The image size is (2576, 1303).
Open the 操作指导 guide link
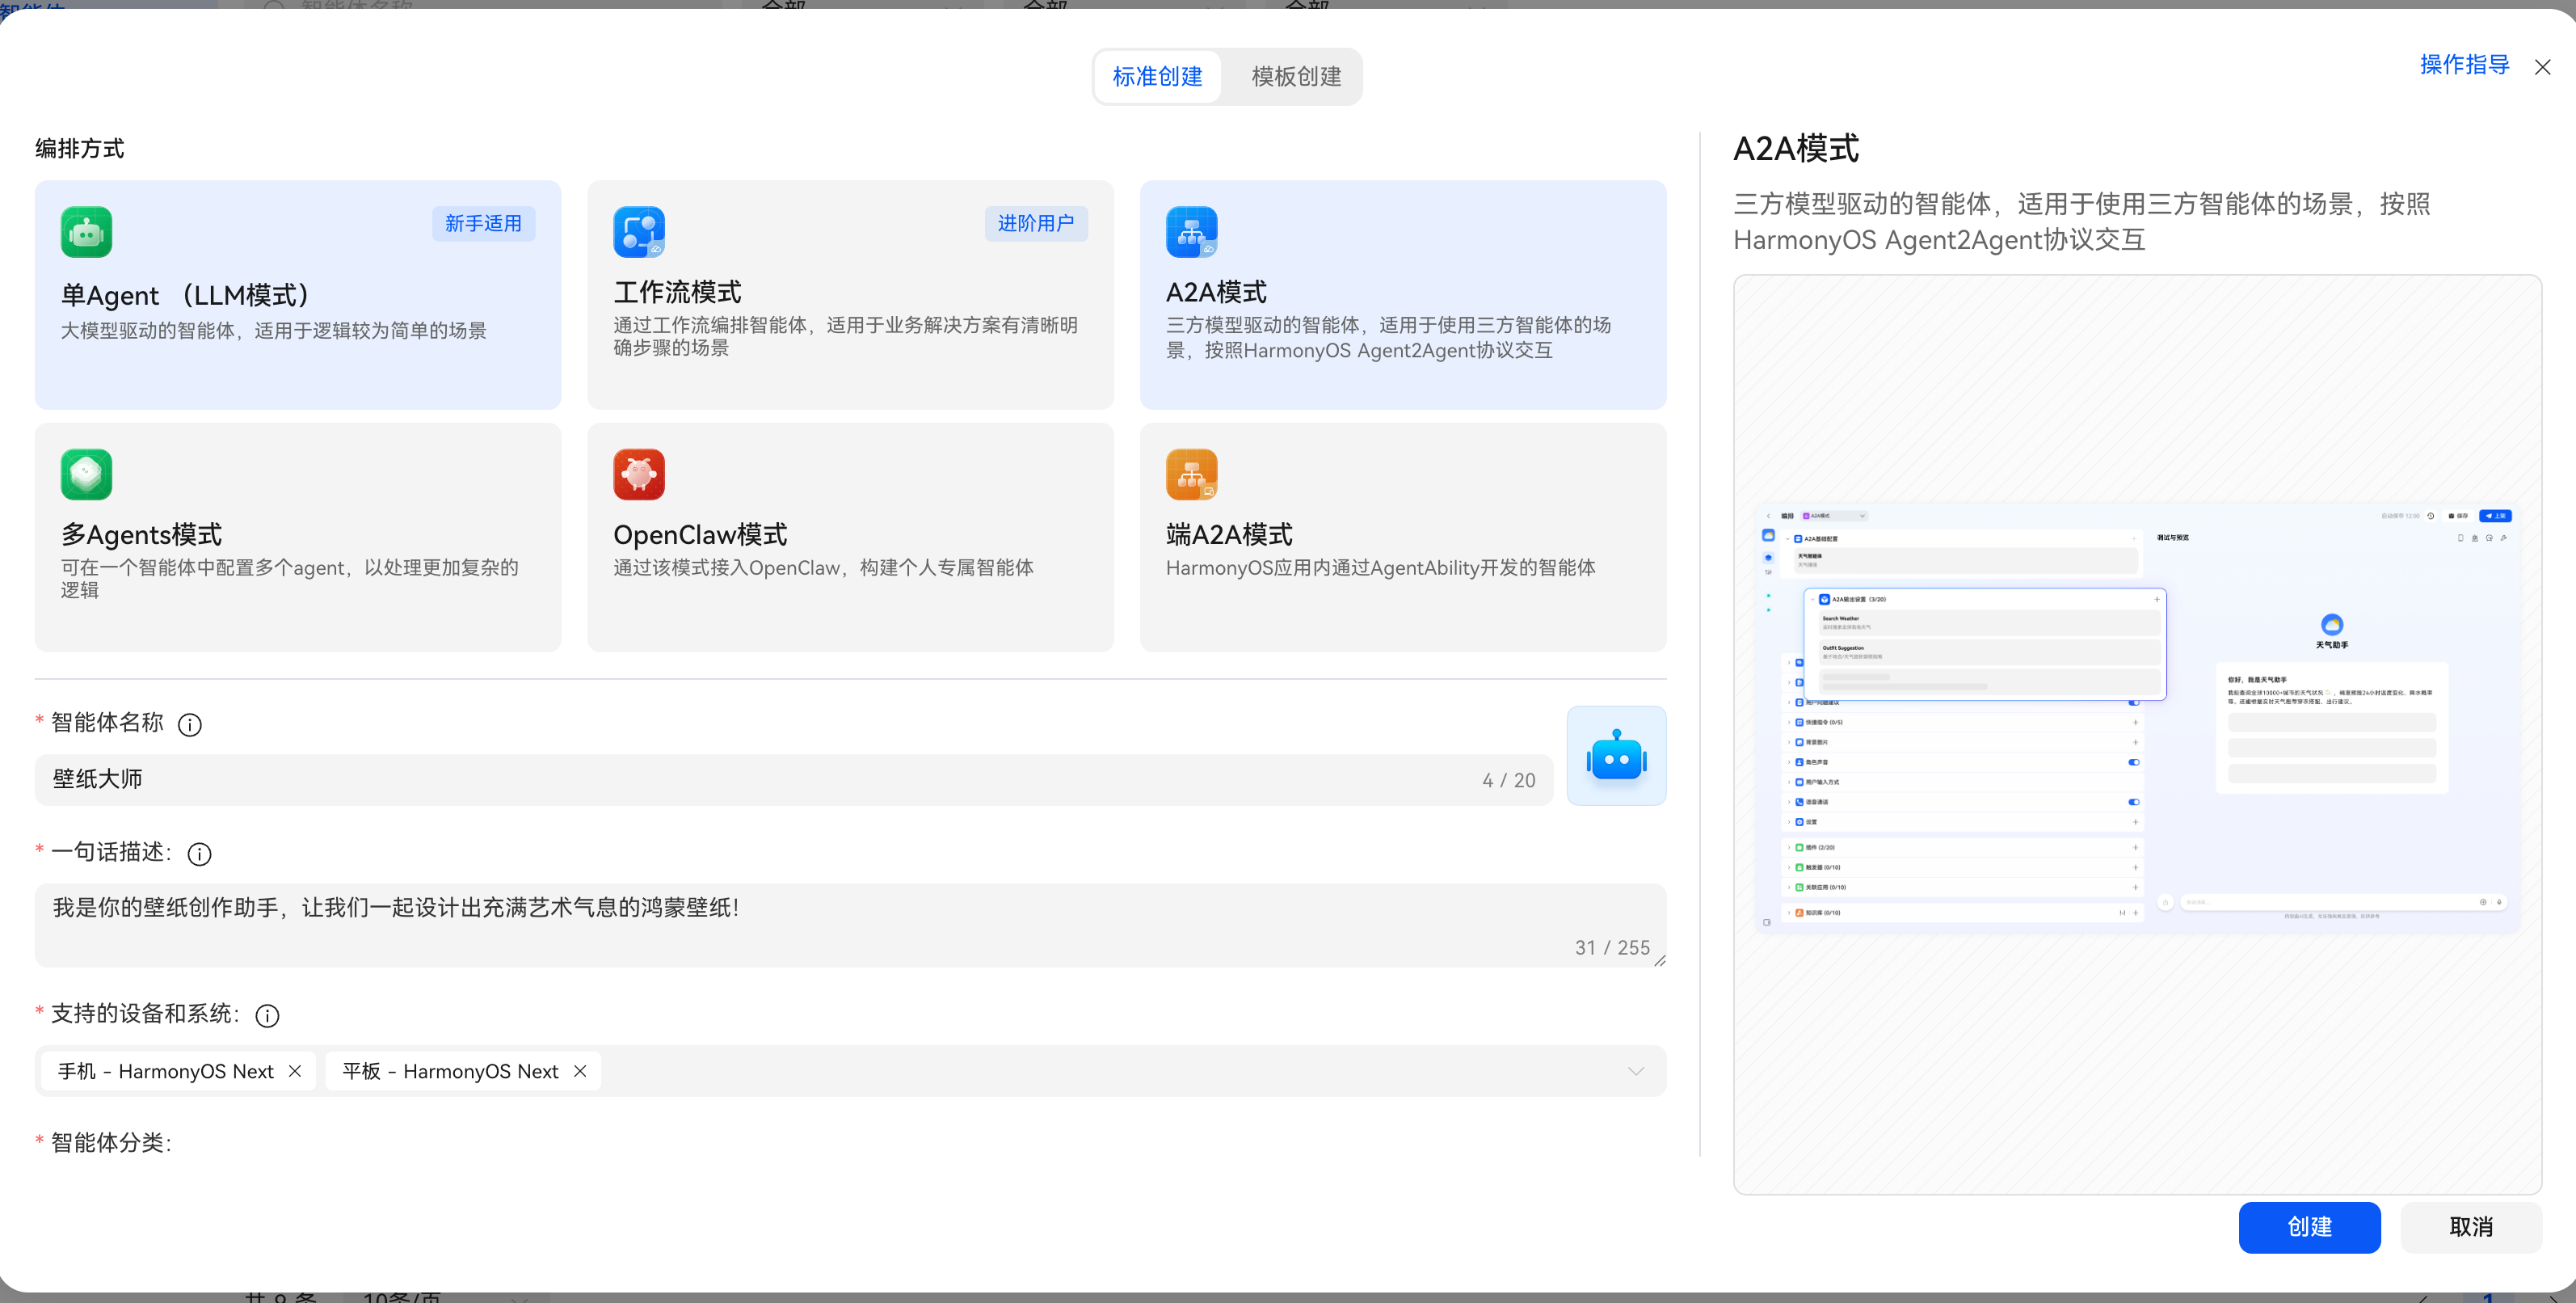(2464, 65)
